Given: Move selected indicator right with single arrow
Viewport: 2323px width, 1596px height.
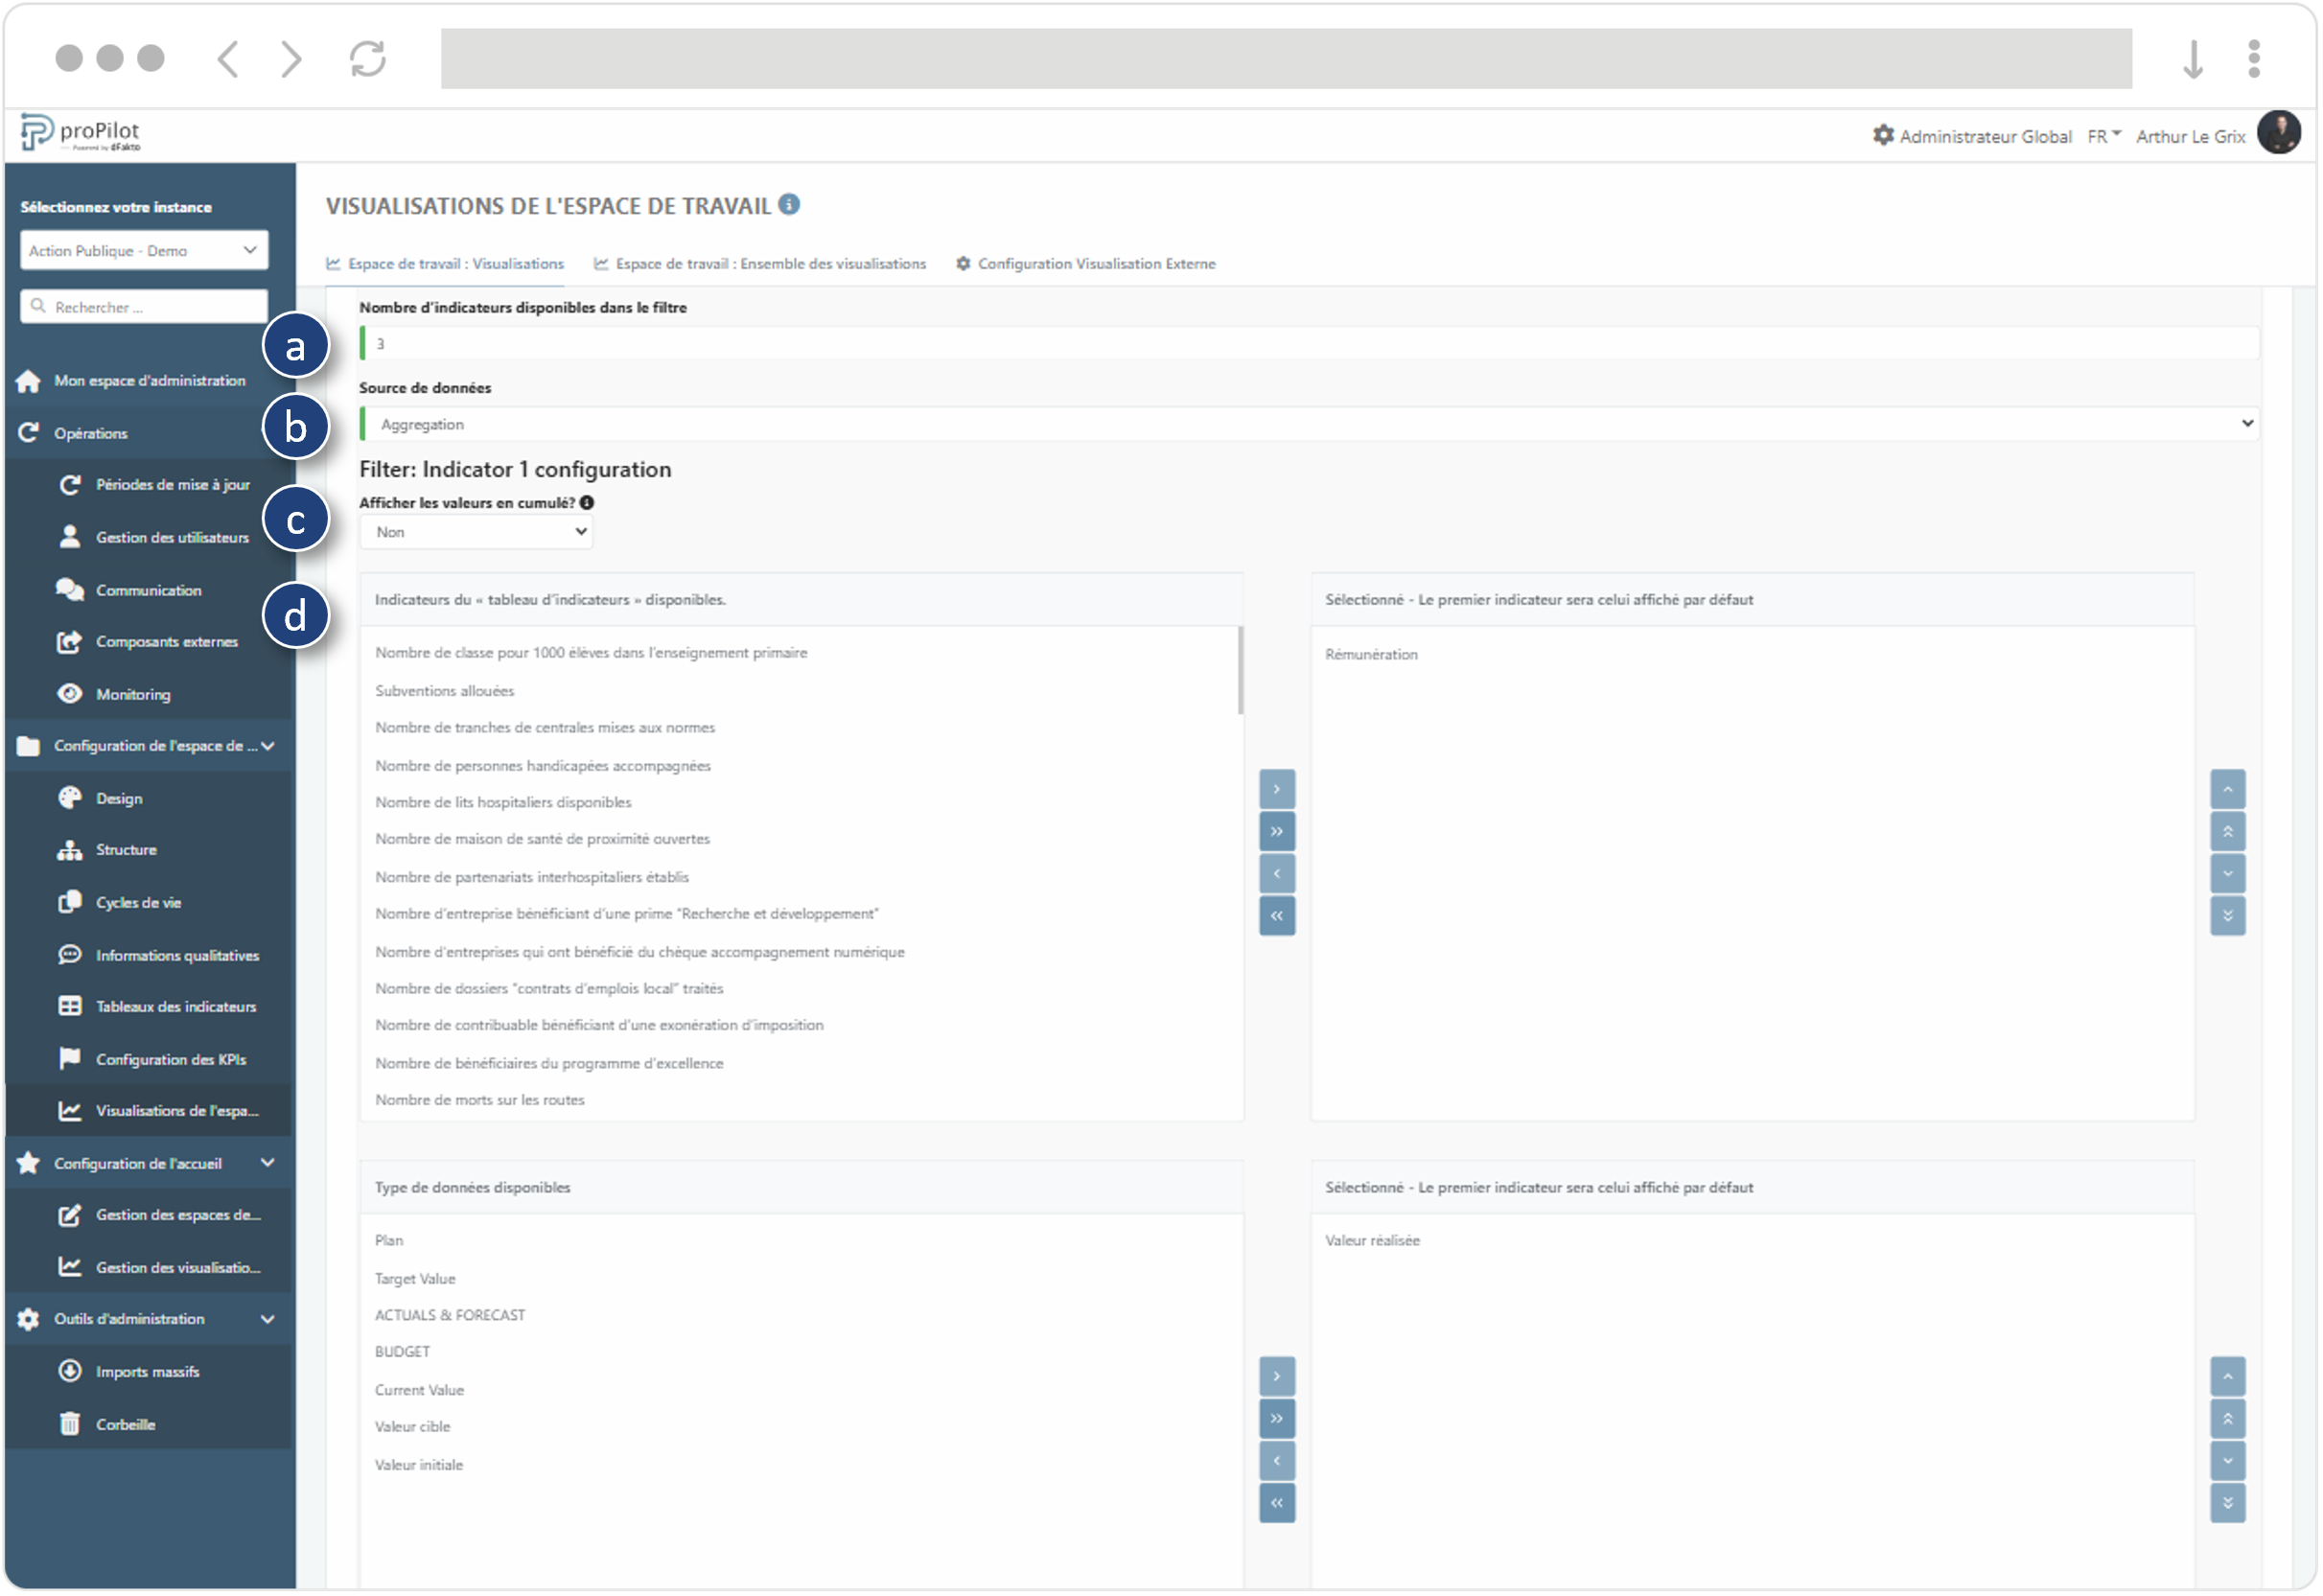Looking at the screenshot, I should 1278,790.
